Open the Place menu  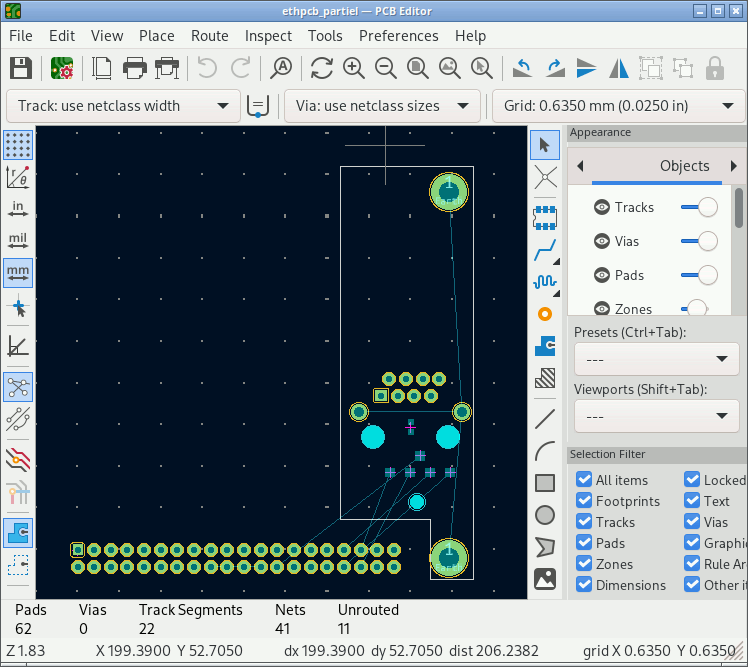coord(156,36)
